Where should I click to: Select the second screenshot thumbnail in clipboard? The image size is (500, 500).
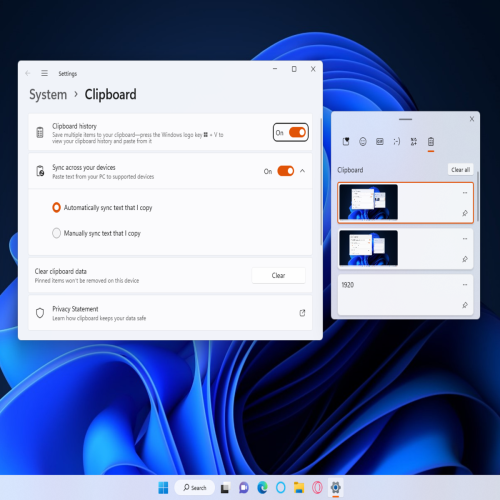(x=368, y=248)
